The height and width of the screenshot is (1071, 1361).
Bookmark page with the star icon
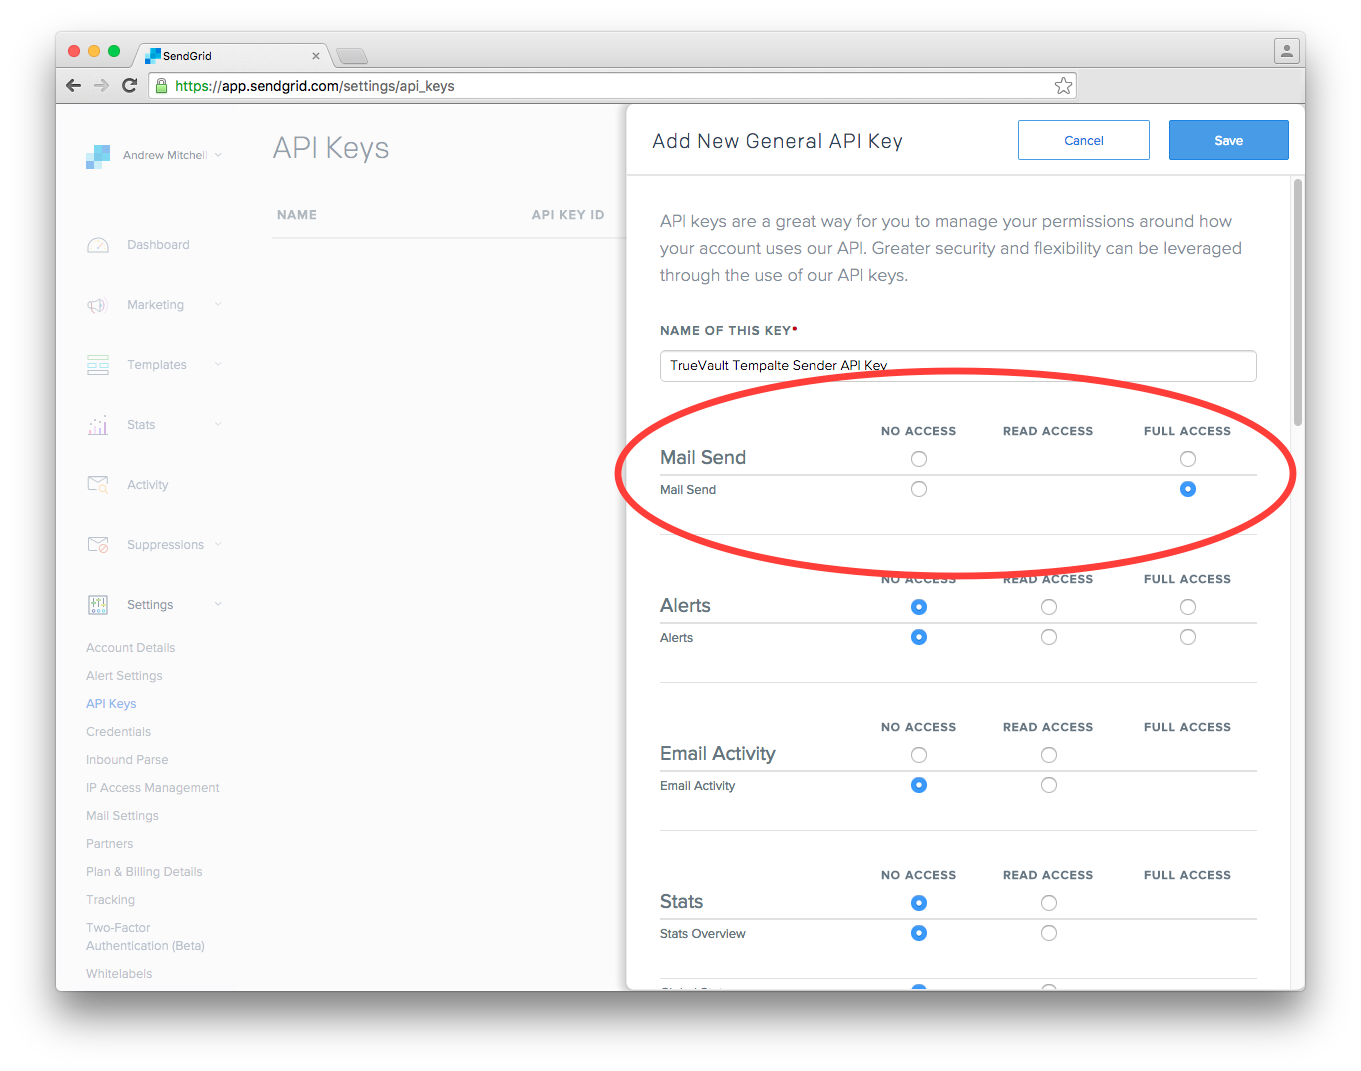pos(1063,86)
